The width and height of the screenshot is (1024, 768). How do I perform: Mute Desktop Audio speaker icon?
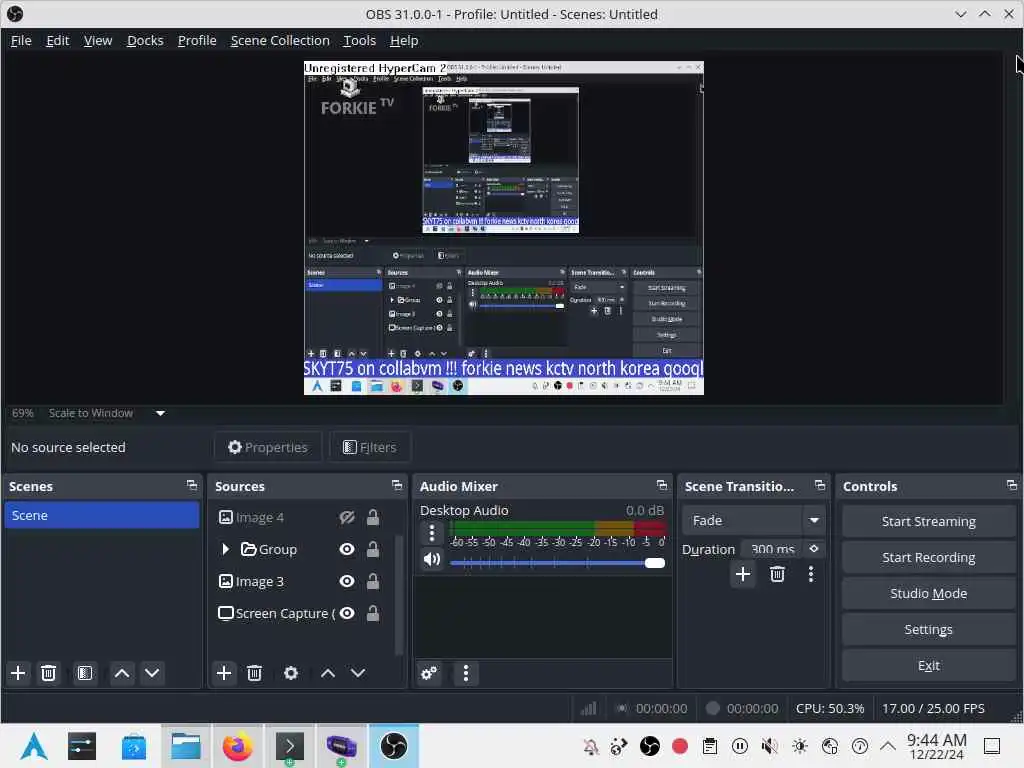[432, 560]
